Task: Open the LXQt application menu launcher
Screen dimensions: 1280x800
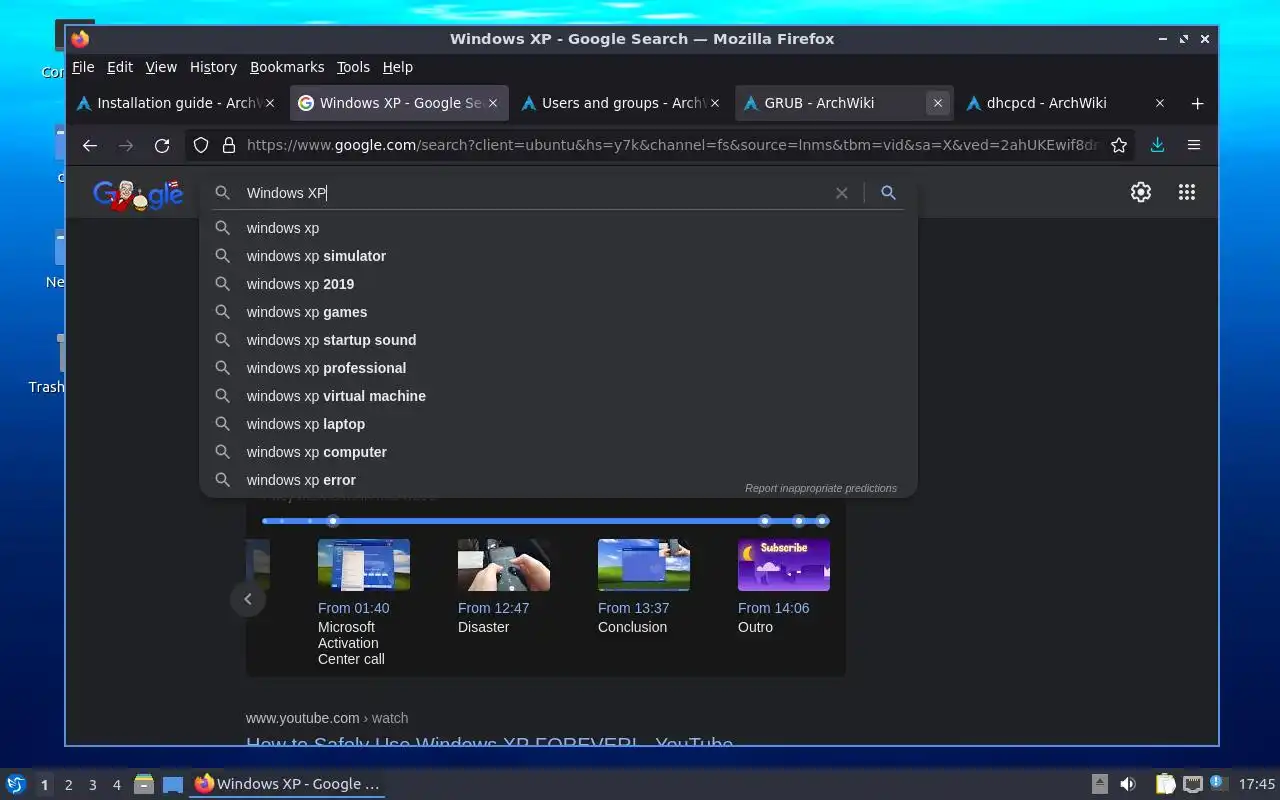Action: 15,784
